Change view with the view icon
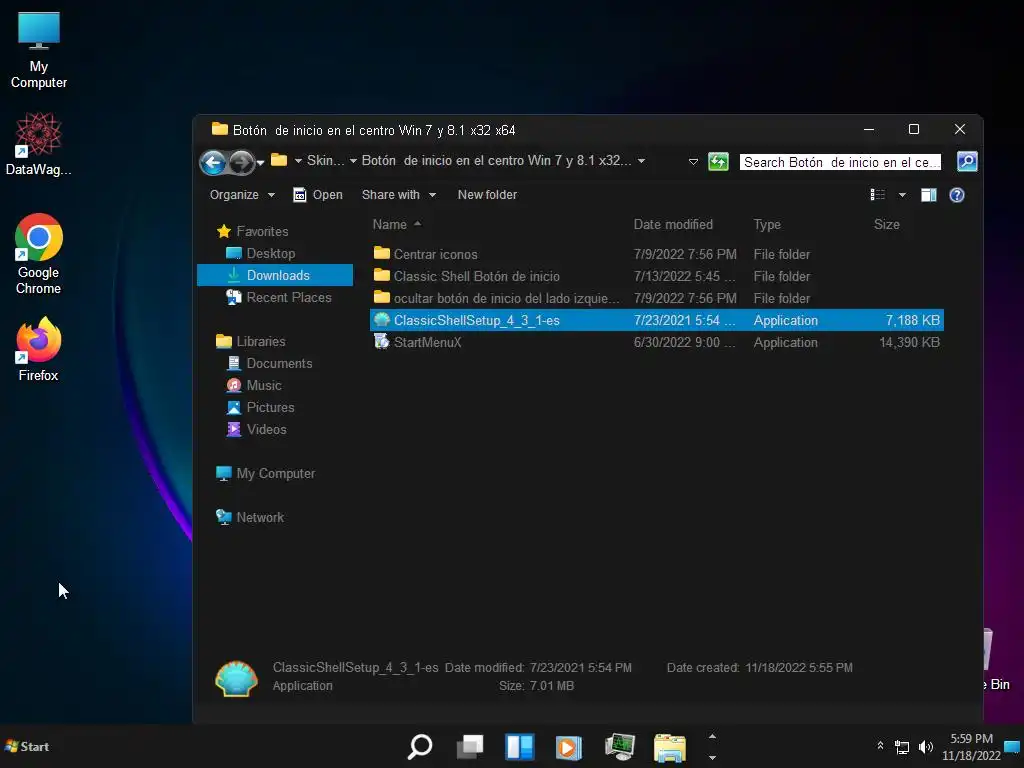This screenshot has height=768, width=1024. (878, 195)
